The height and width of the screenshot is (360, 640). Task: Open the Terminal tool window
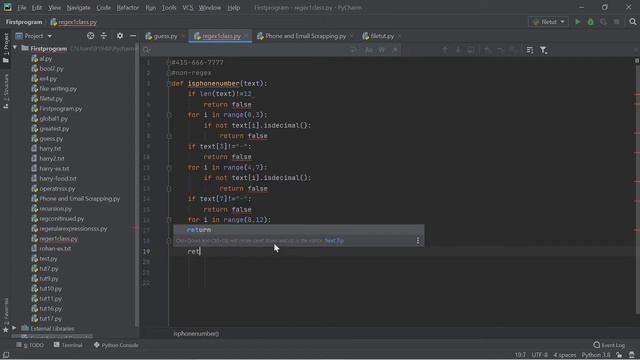point(68,345)
